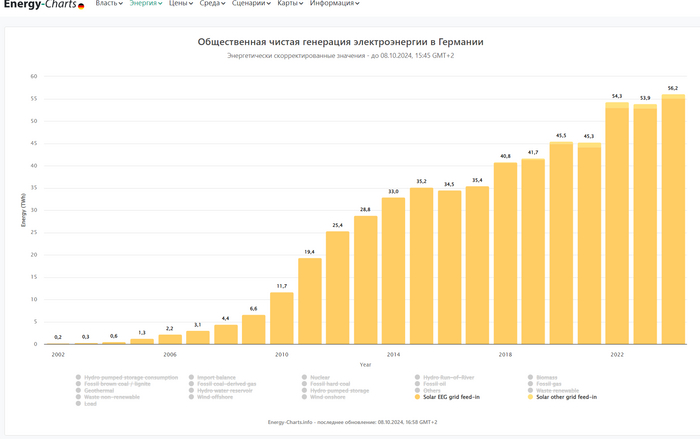Click the 2002 x-axis label
700x439 pixels.
(58, 355)
